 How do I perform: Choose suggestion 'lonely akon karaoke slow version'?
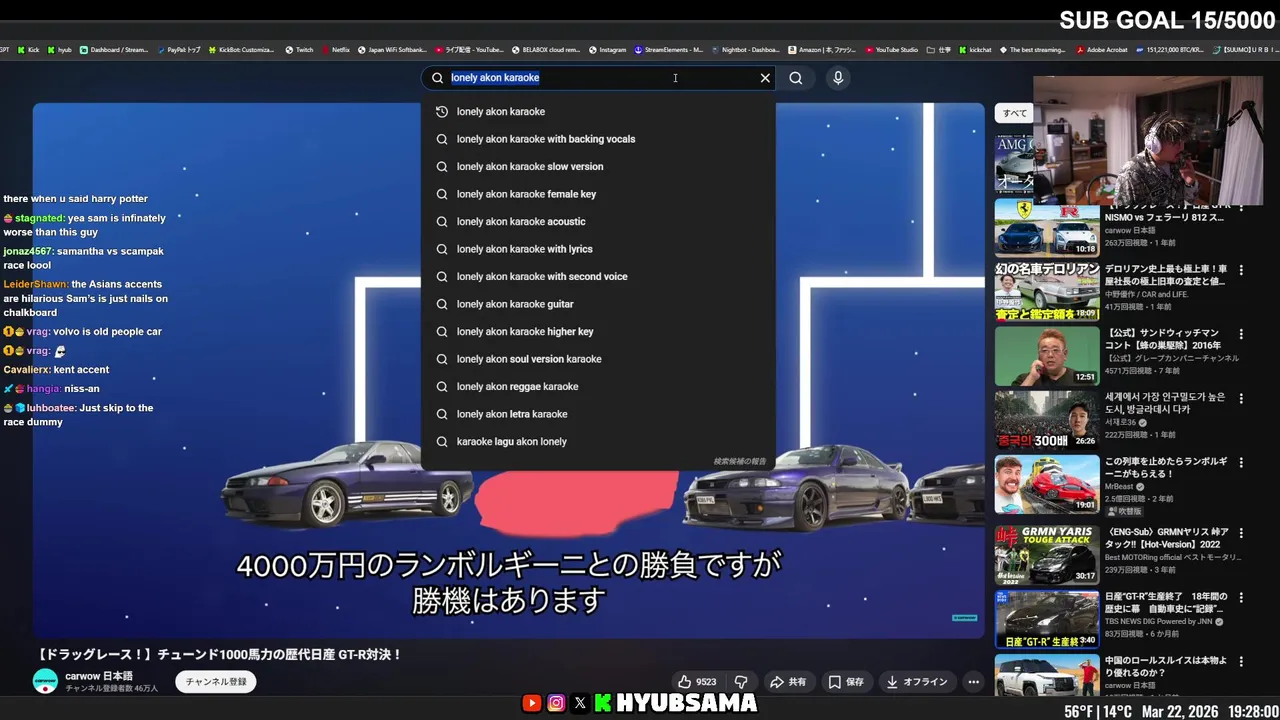pos(598,166)
